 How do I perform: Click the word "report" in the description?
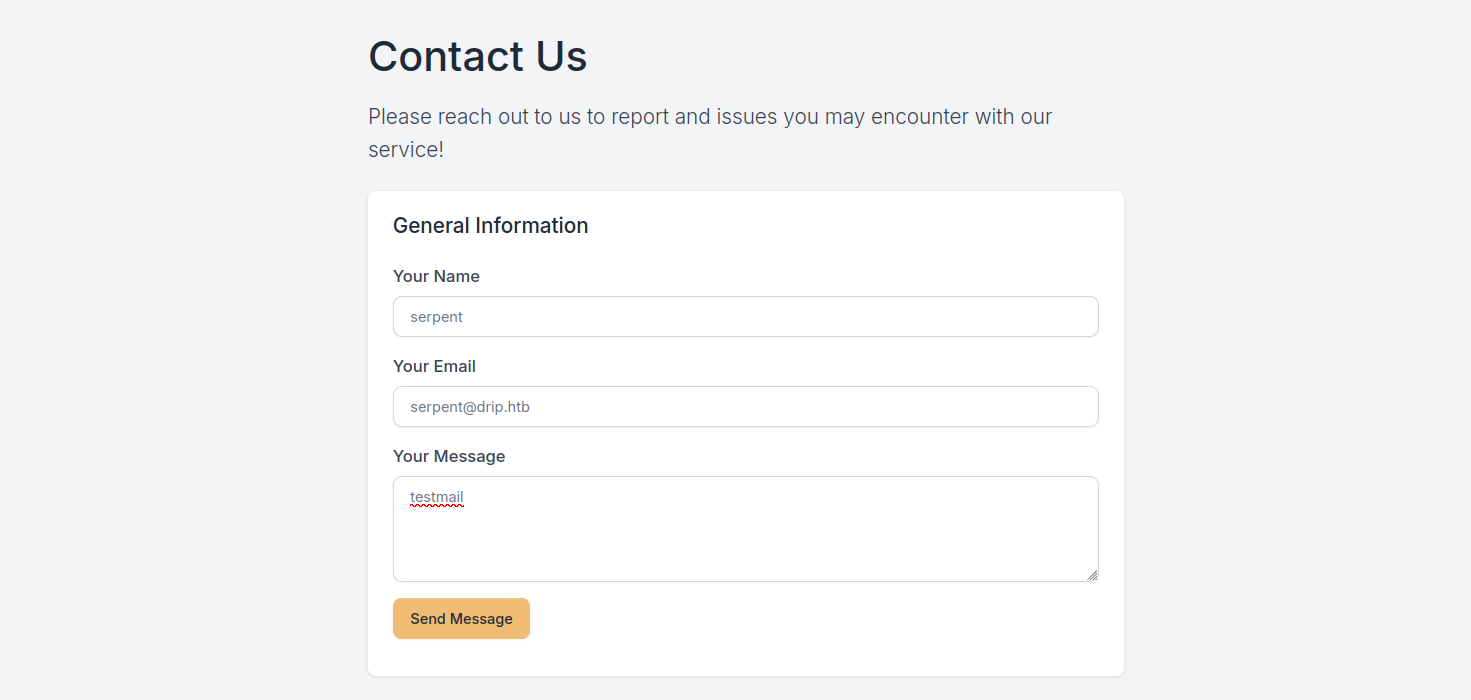640,117
